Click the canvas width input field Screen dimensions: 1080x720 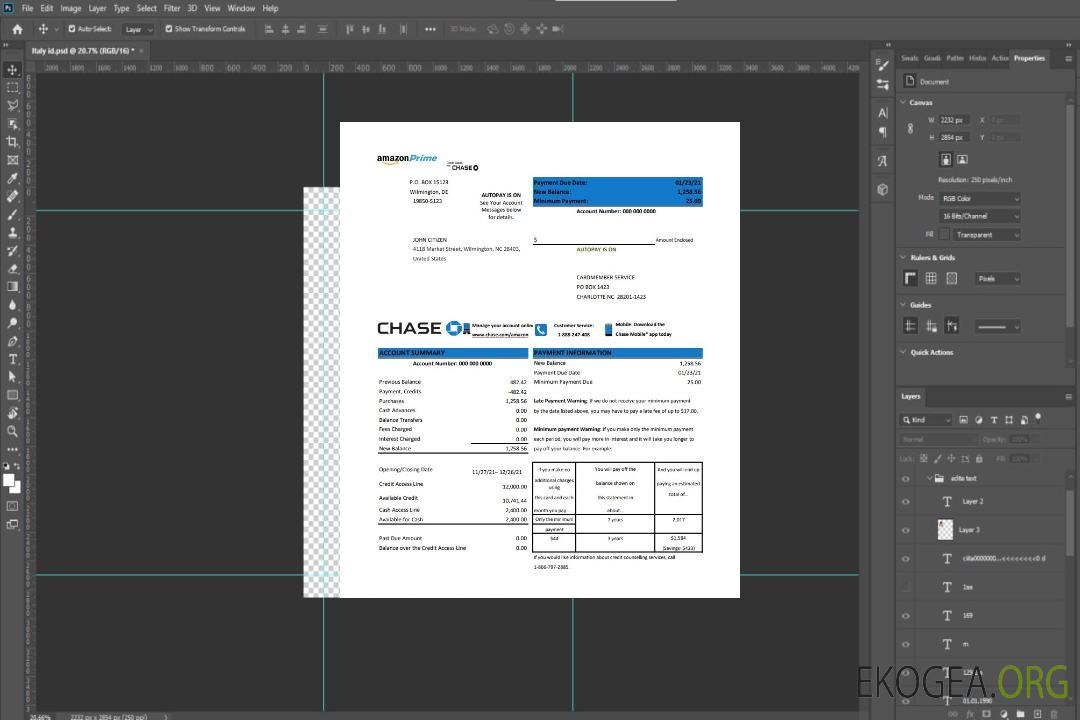(x=955, y=120)
